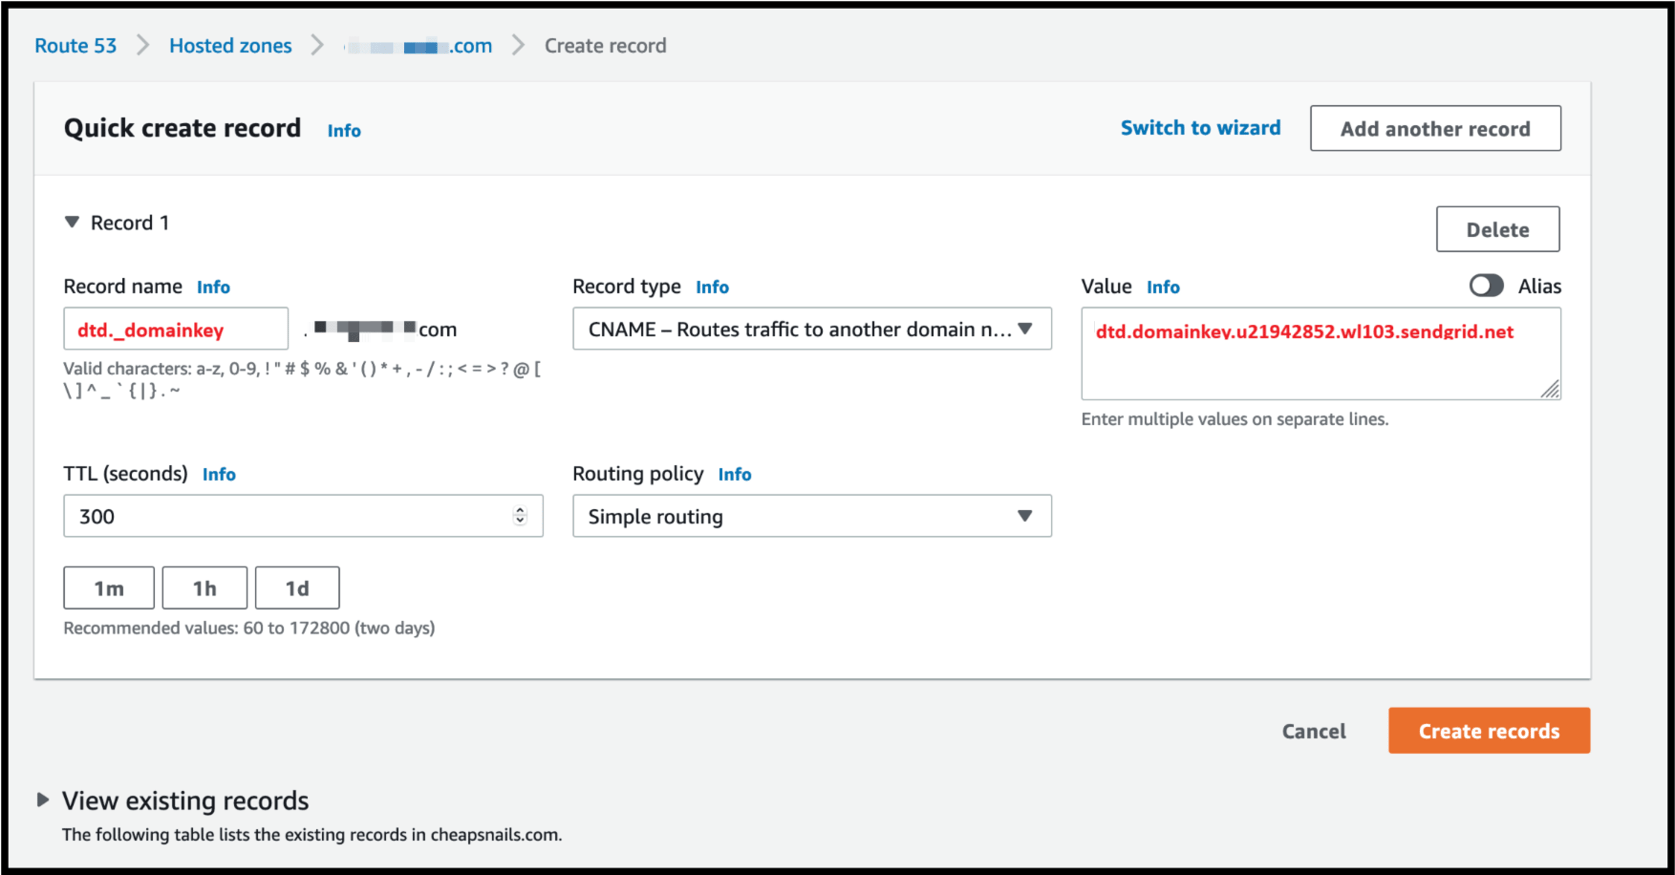Click the TTL seconds input field
Image resolution: width=1675 pixels, height=875 pixels.
point(303,516)
